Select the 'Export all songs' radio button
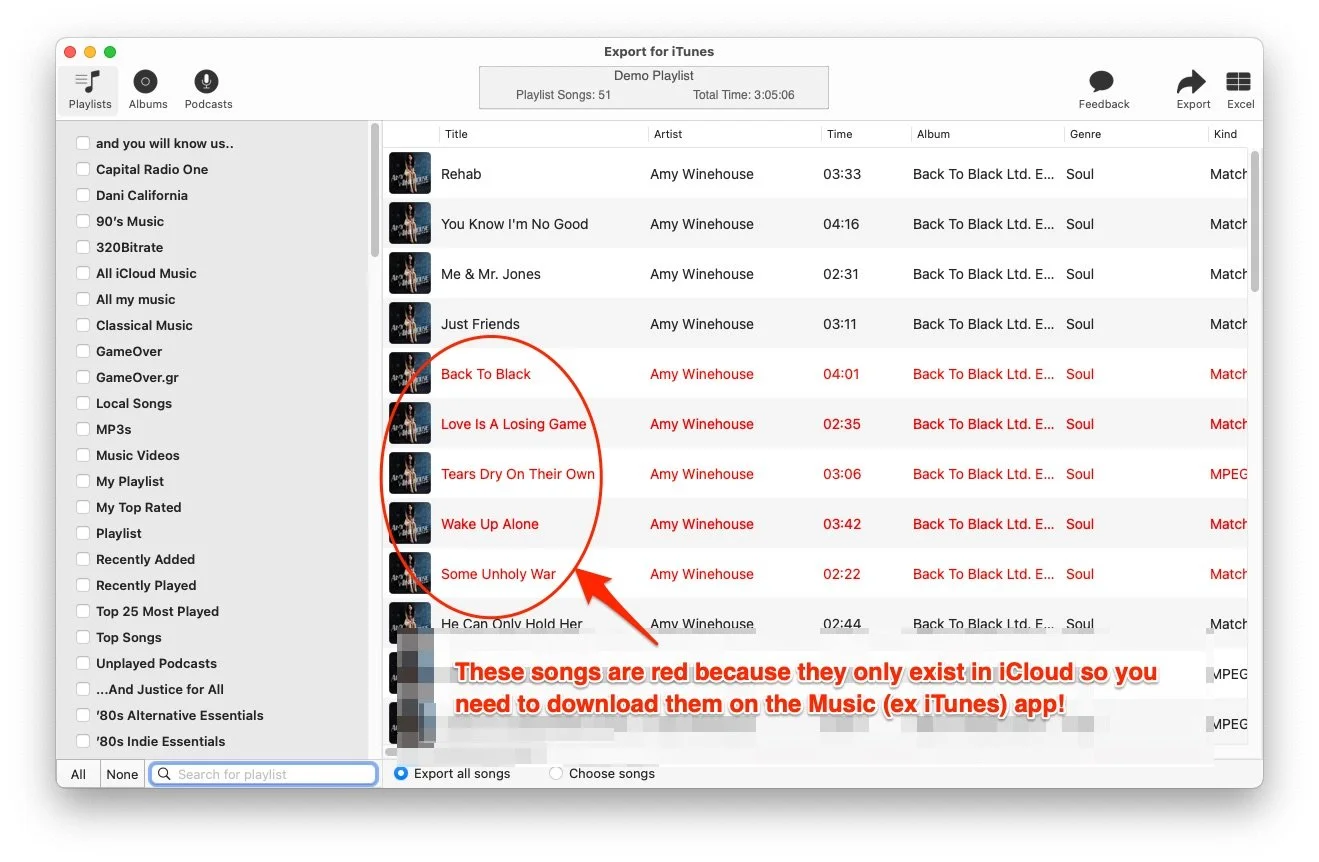 click(x=401, y=773)
